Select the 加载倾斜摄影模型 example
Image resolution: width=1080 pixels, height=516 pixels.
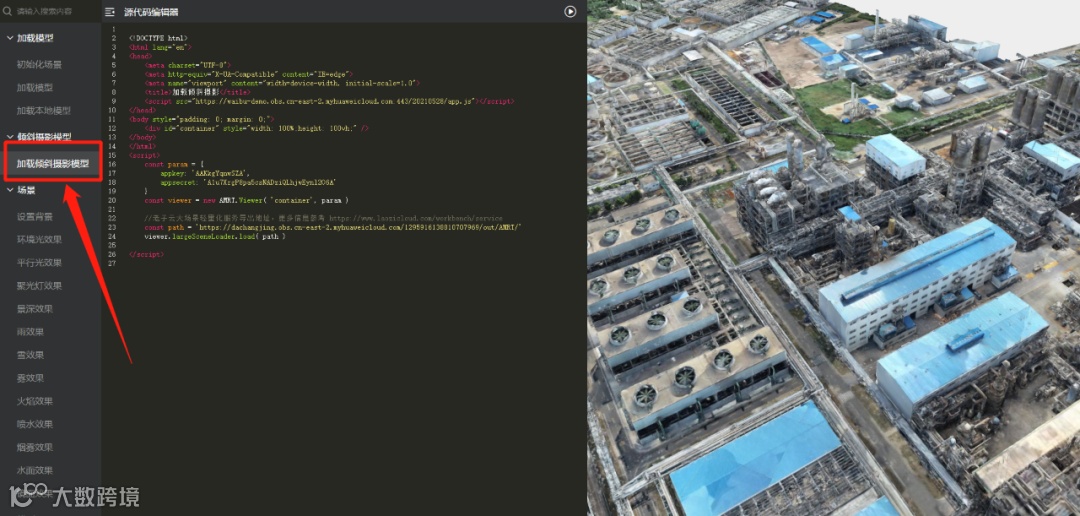pos(53,163)
